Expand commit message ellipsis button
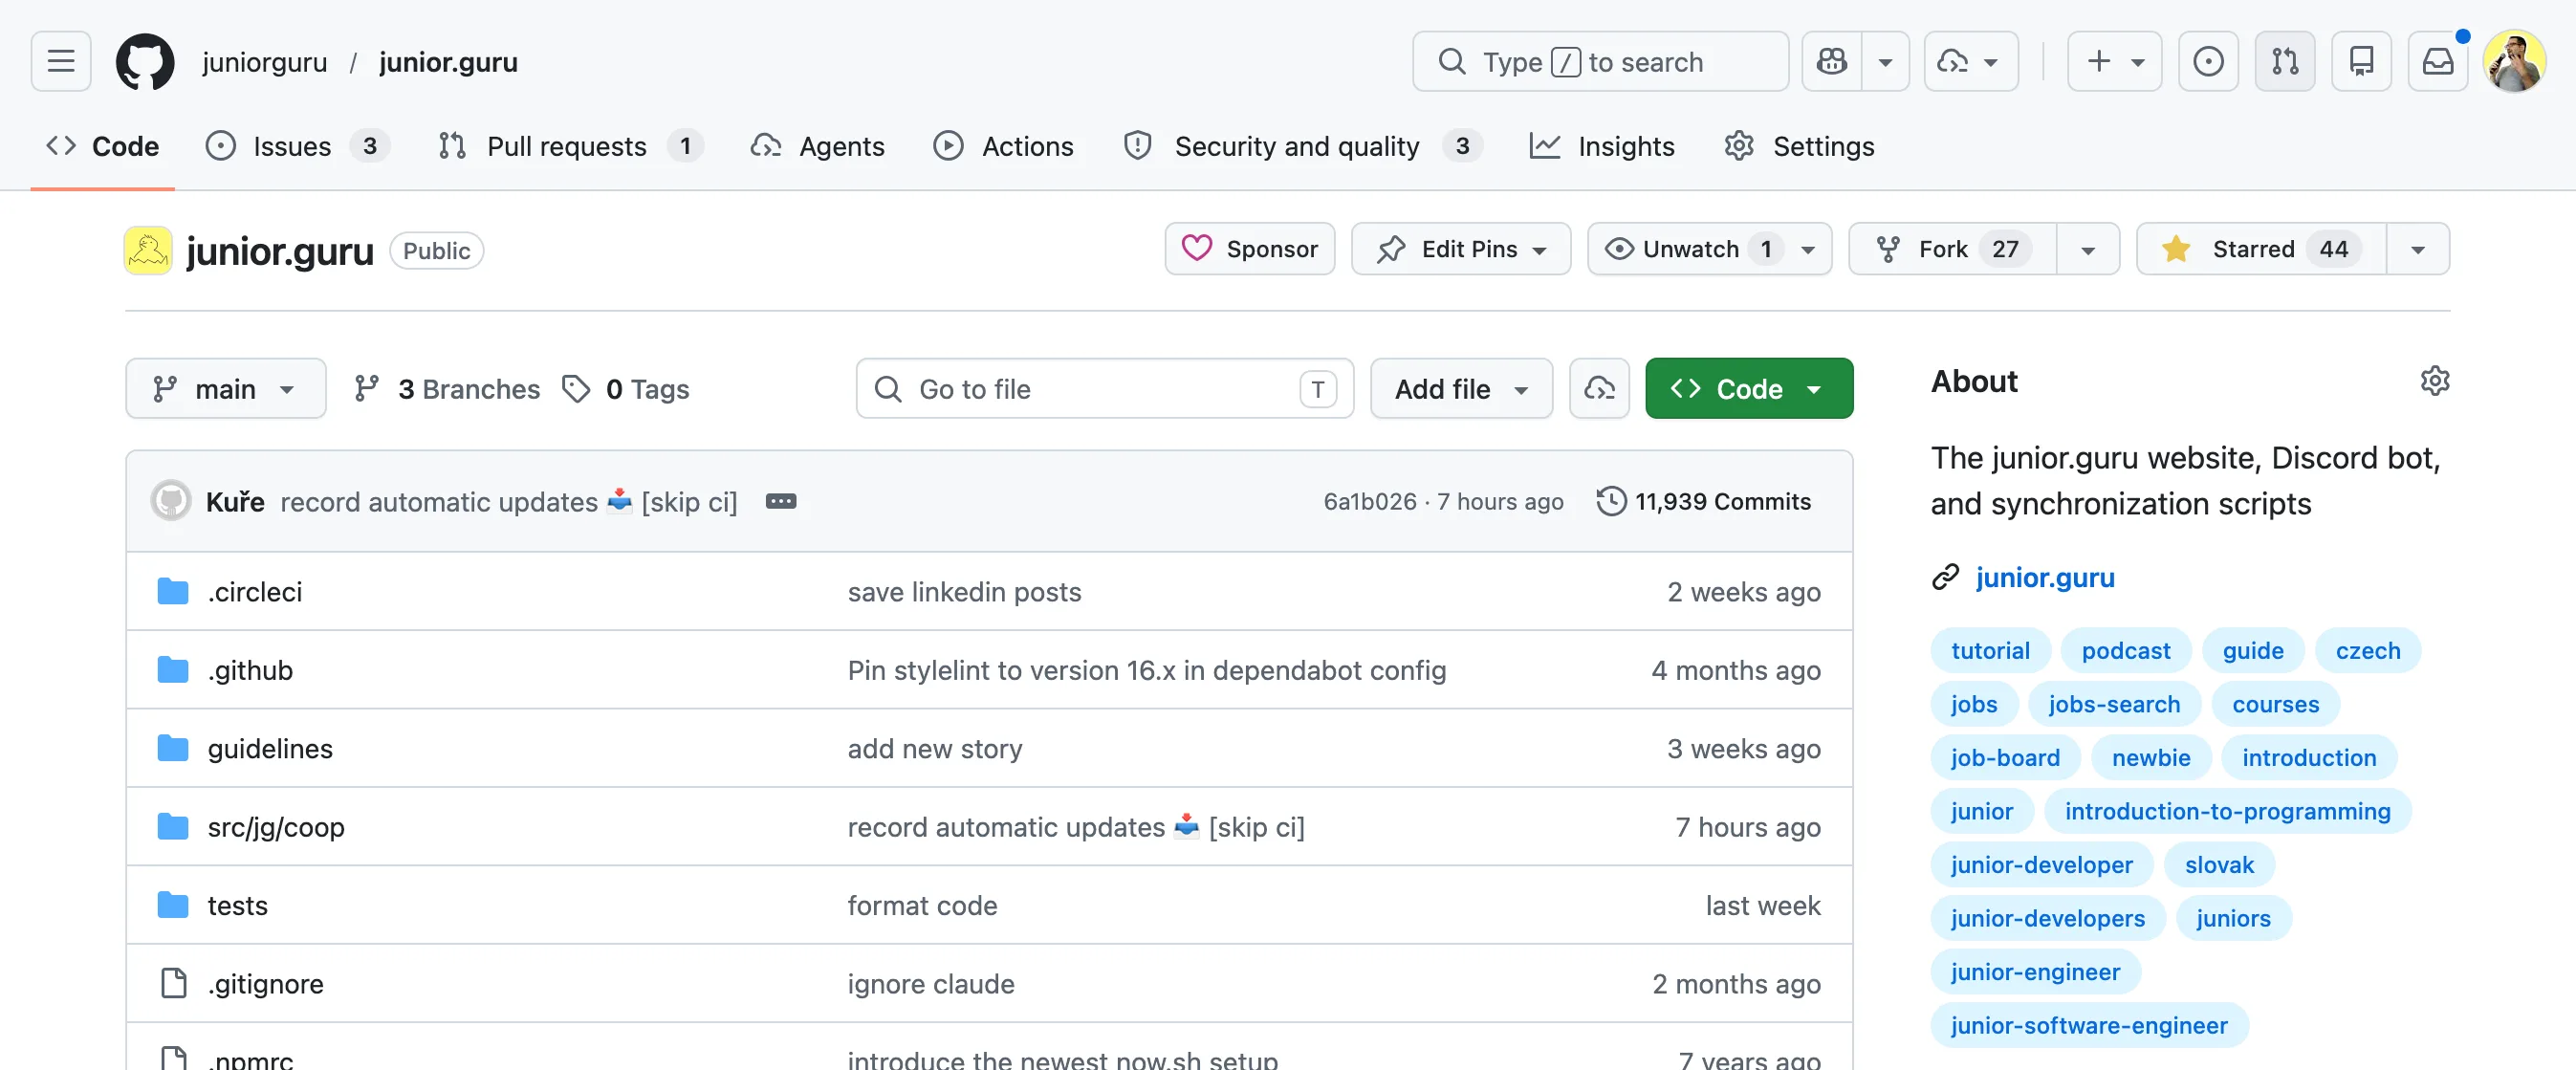This screenshot has width=2576, height=1070. pyautogui.click(x=780, y=501)
